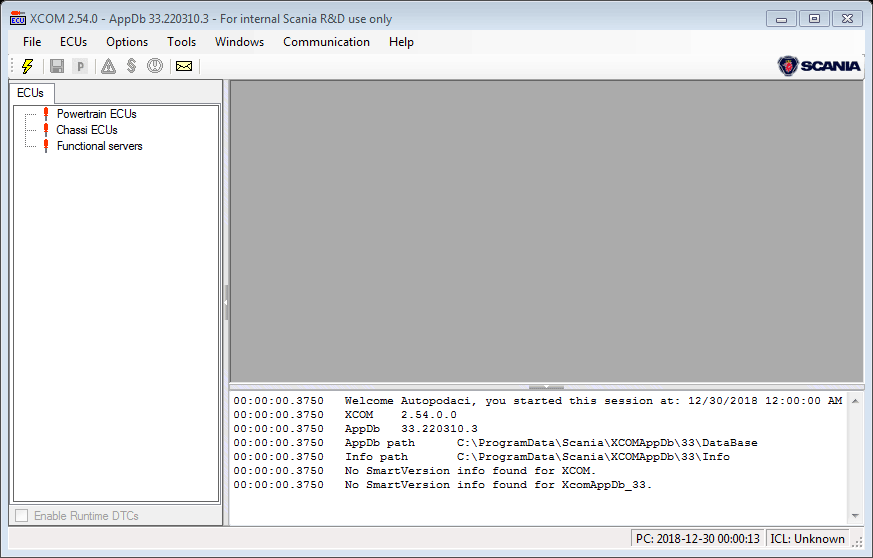The width and height of the screenshot is (873, 558).
Task: Maximize the XCOM window
Action: click(814, 19)
